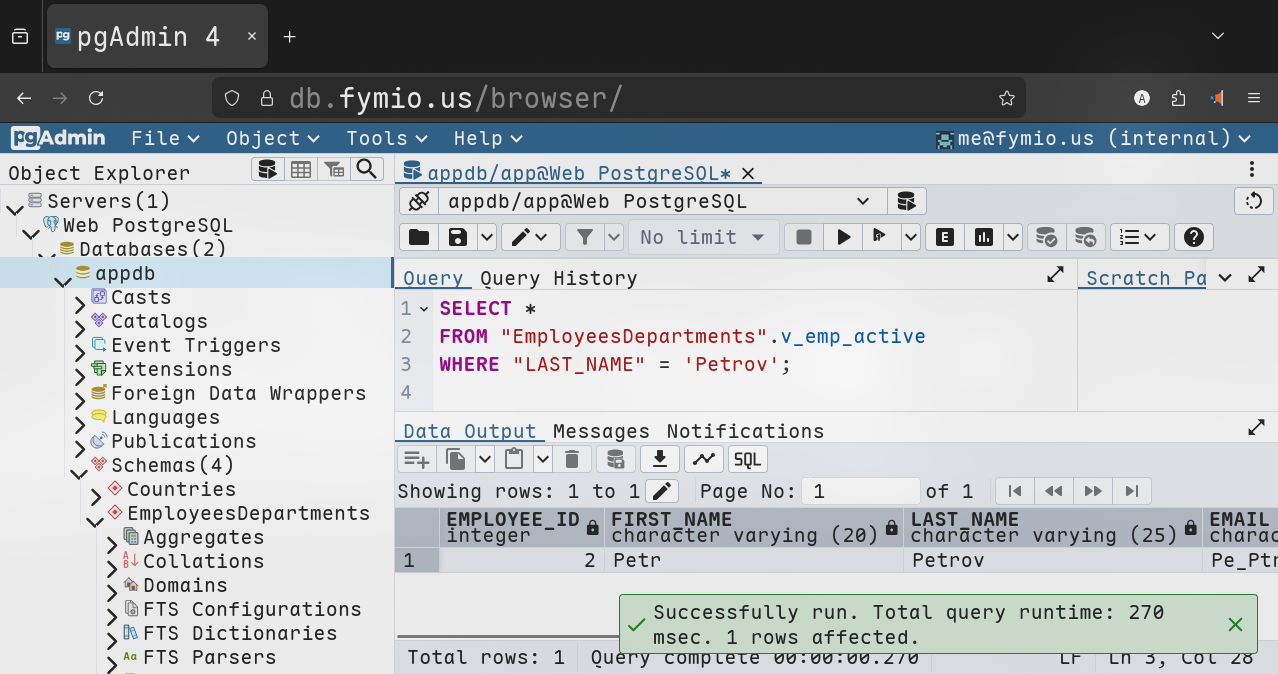
Task: Click the Add row icon
Action: point(415,459)
